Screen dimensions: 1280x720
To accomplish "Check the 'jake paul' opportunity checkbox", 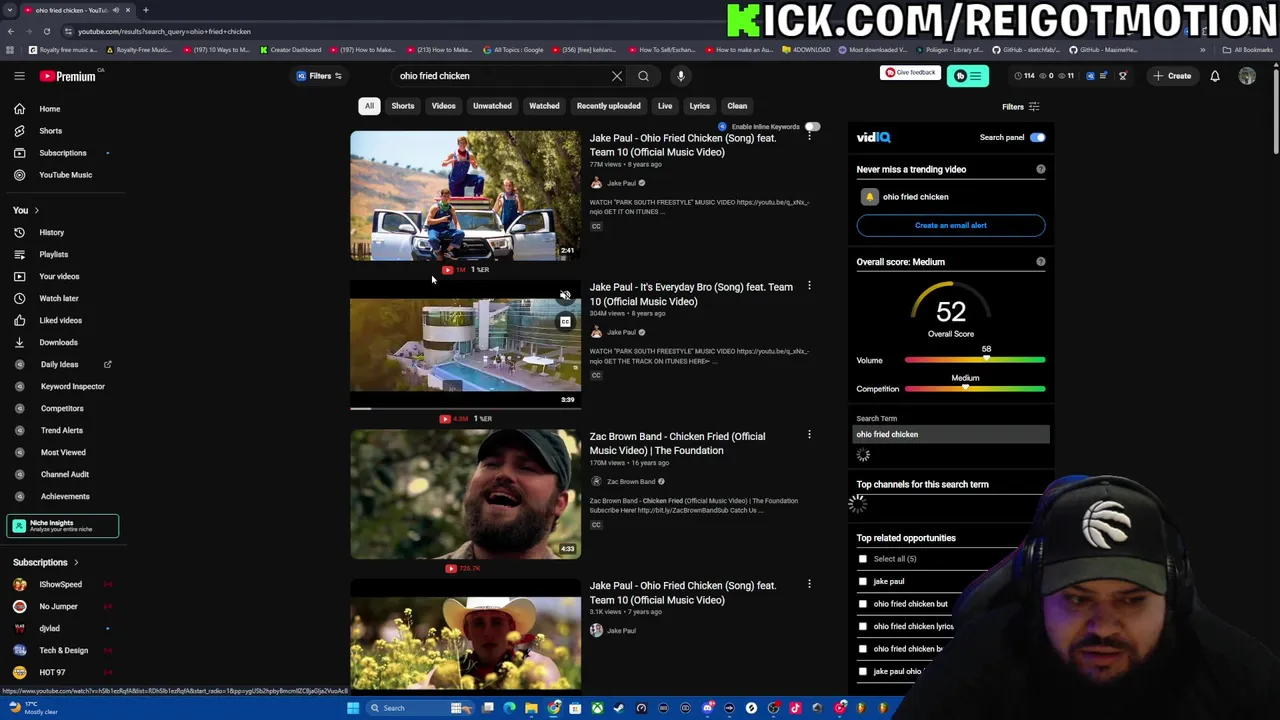I will (863, 581).
